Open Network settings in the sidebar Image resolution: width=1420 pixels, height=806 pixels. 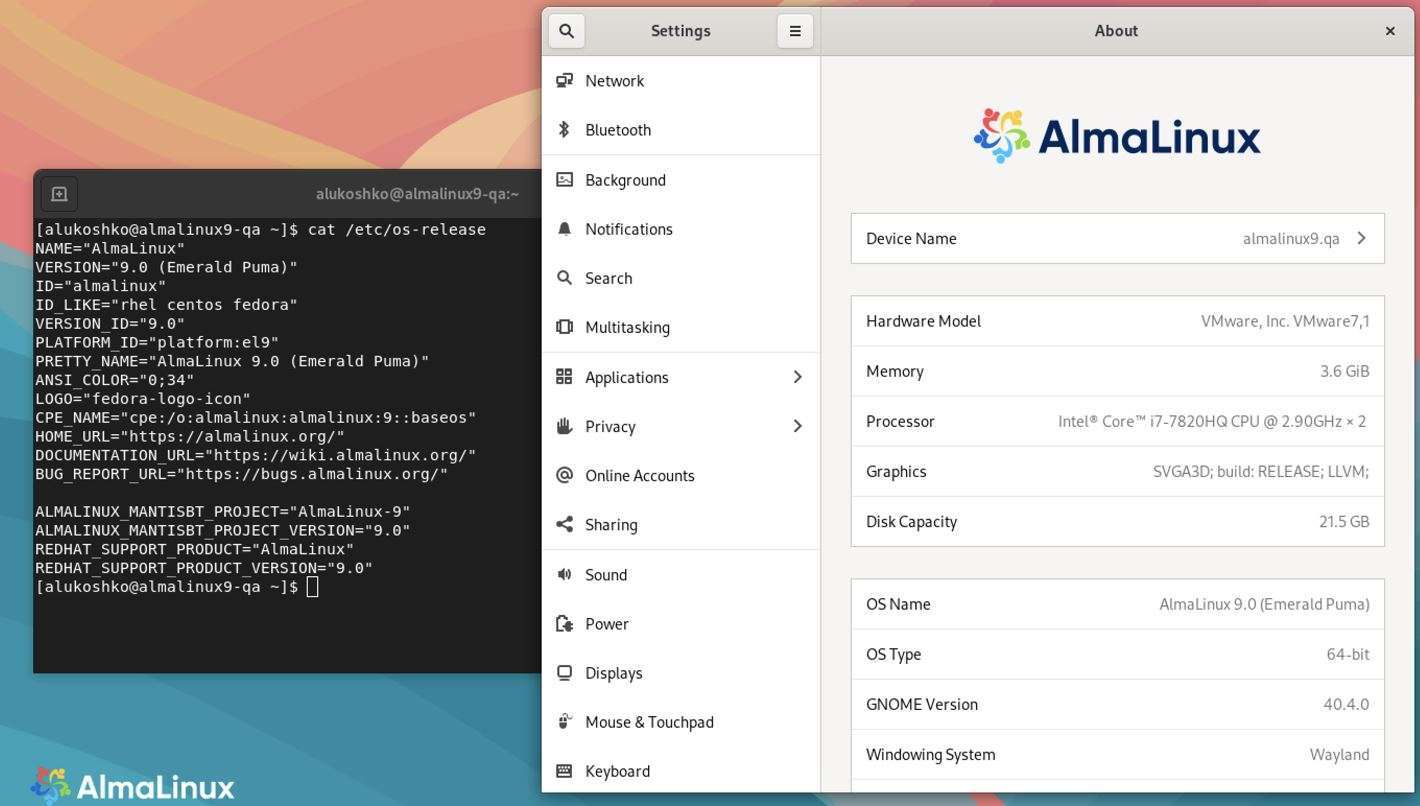click(x=614, y=80)
